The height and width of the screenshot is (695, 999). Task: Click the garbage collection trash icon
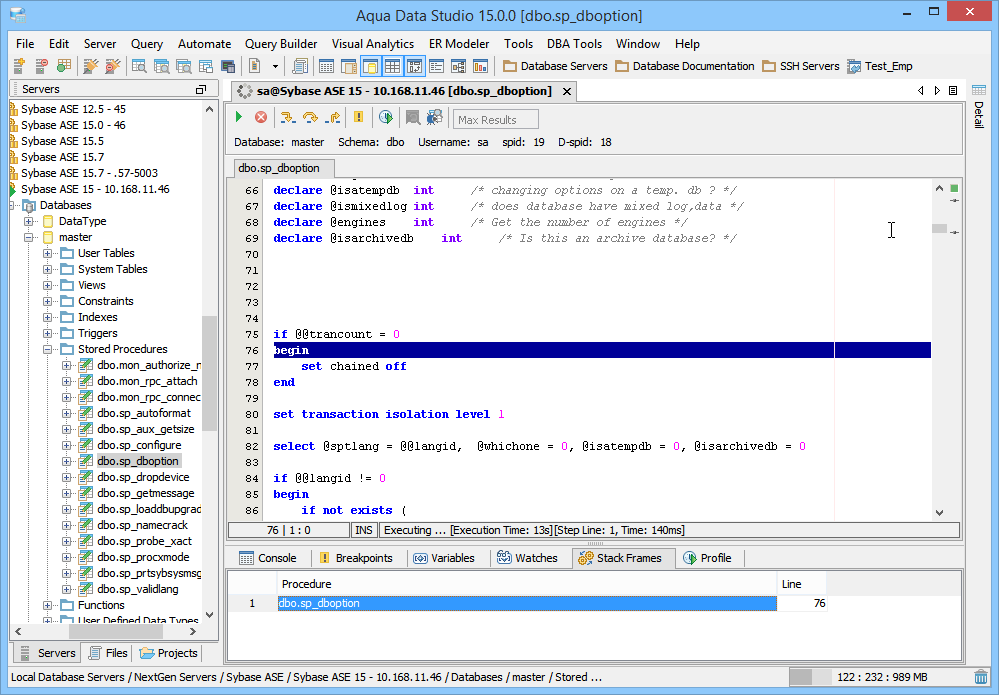tap(981, 677)
